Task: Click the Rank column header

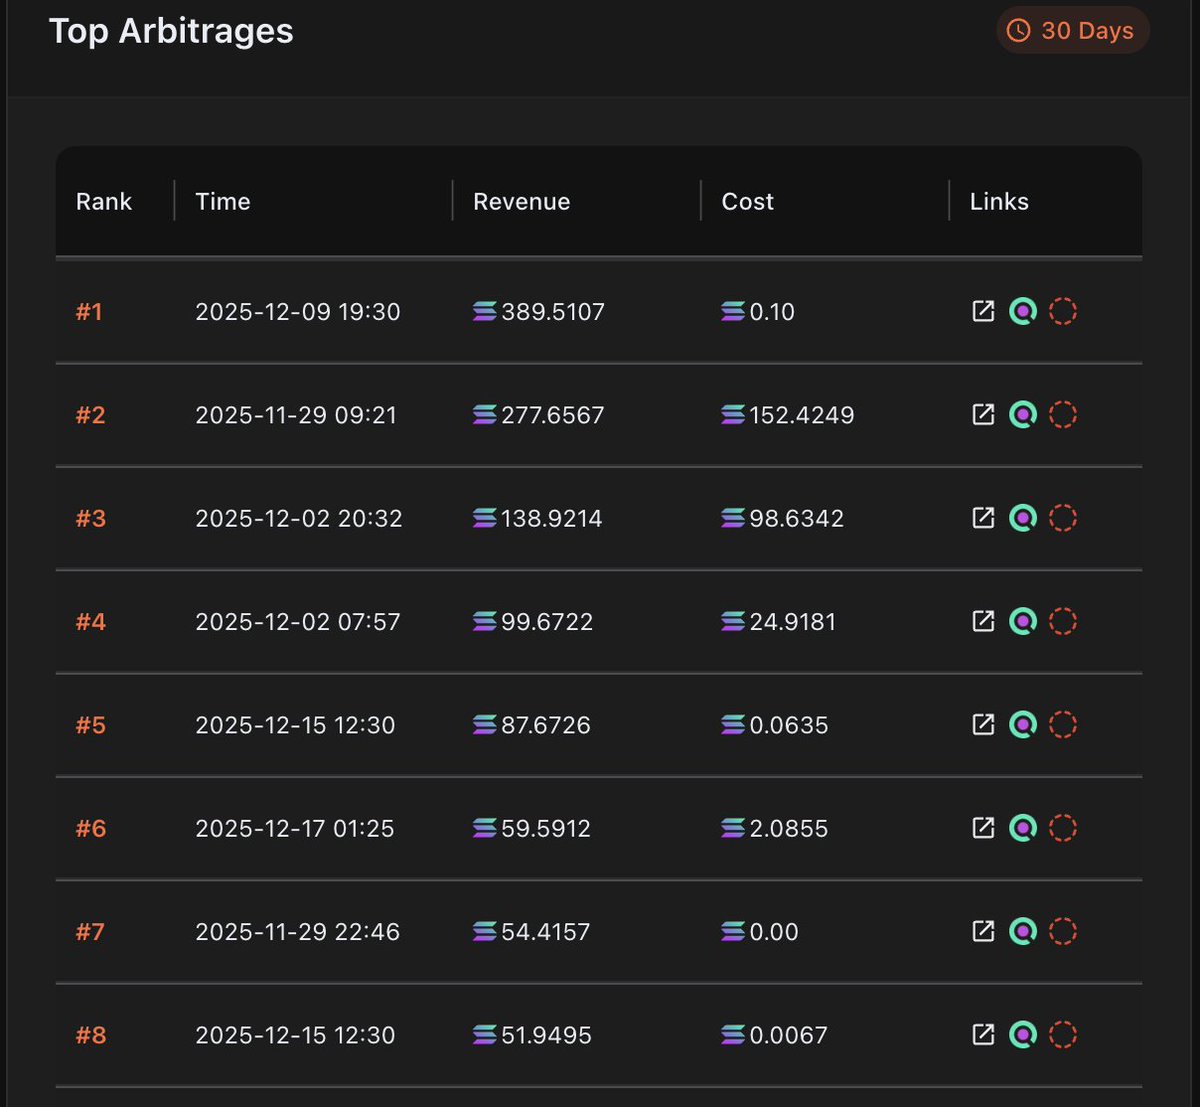Action: 103,201
